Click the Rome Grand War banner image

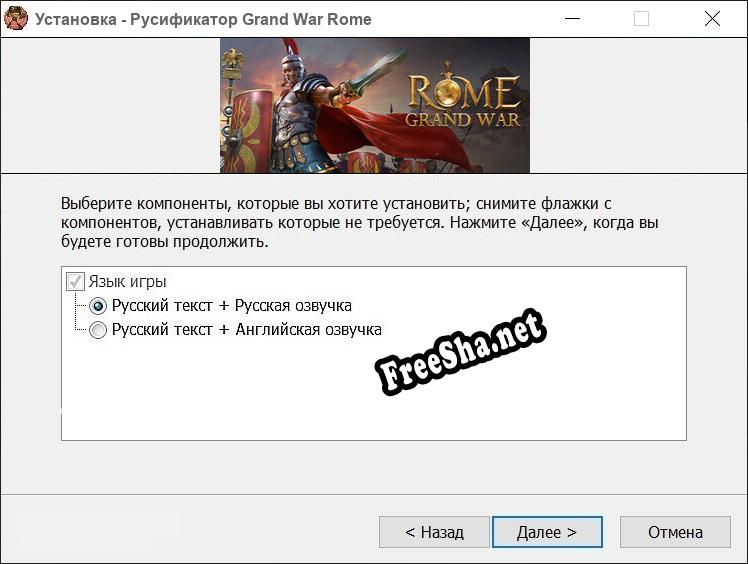374,105
